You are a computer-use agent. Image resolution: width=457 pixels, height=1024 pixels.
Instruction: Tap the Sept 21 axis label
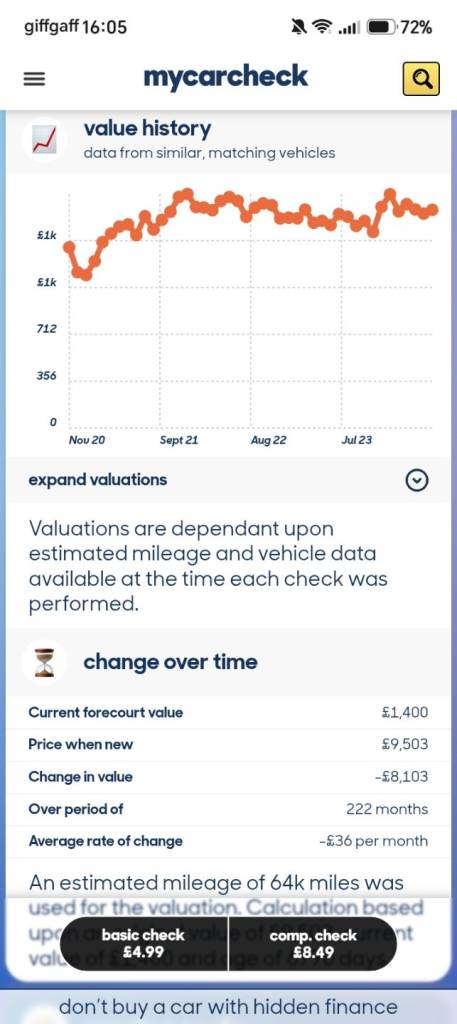point(179,440)
